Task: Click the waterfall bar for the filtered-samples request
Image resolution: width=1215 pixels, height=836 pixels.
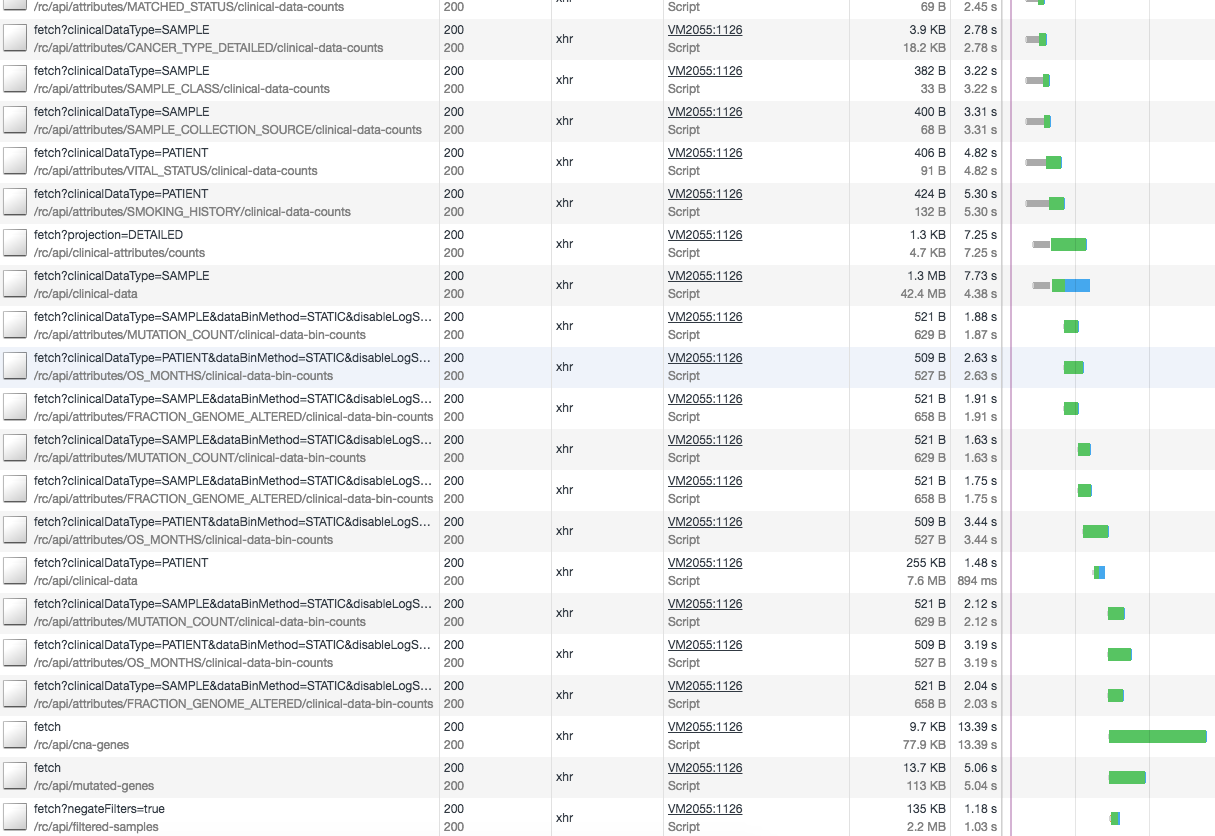Action: click(x=1115, y=818)
